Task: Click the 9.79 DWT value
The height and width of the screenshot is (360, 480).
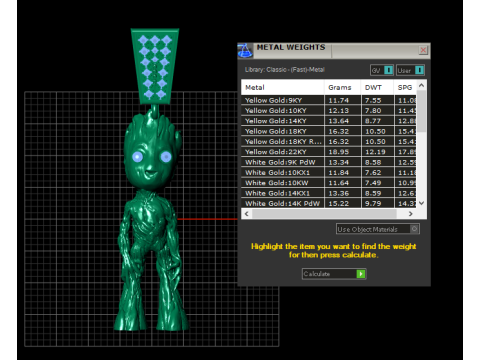Action: (x=373, y=203)
